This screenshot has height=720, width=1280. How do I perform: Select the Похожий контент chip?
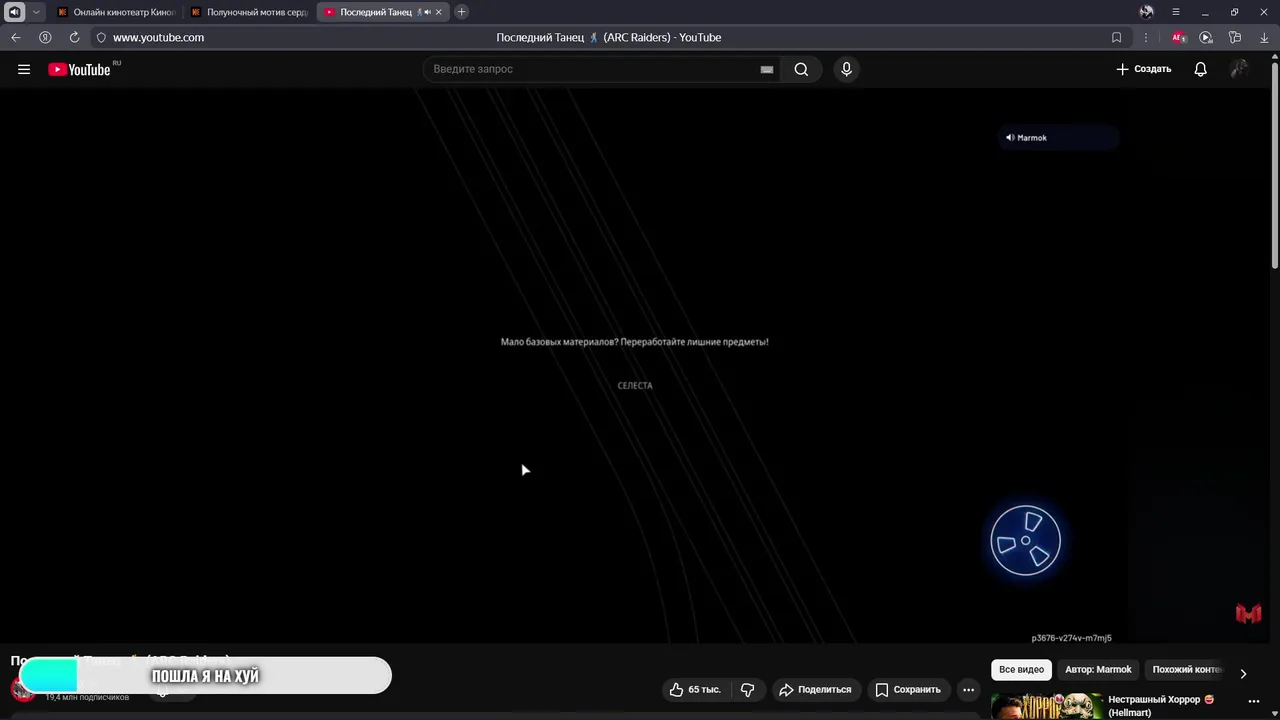pos(1187,670)
